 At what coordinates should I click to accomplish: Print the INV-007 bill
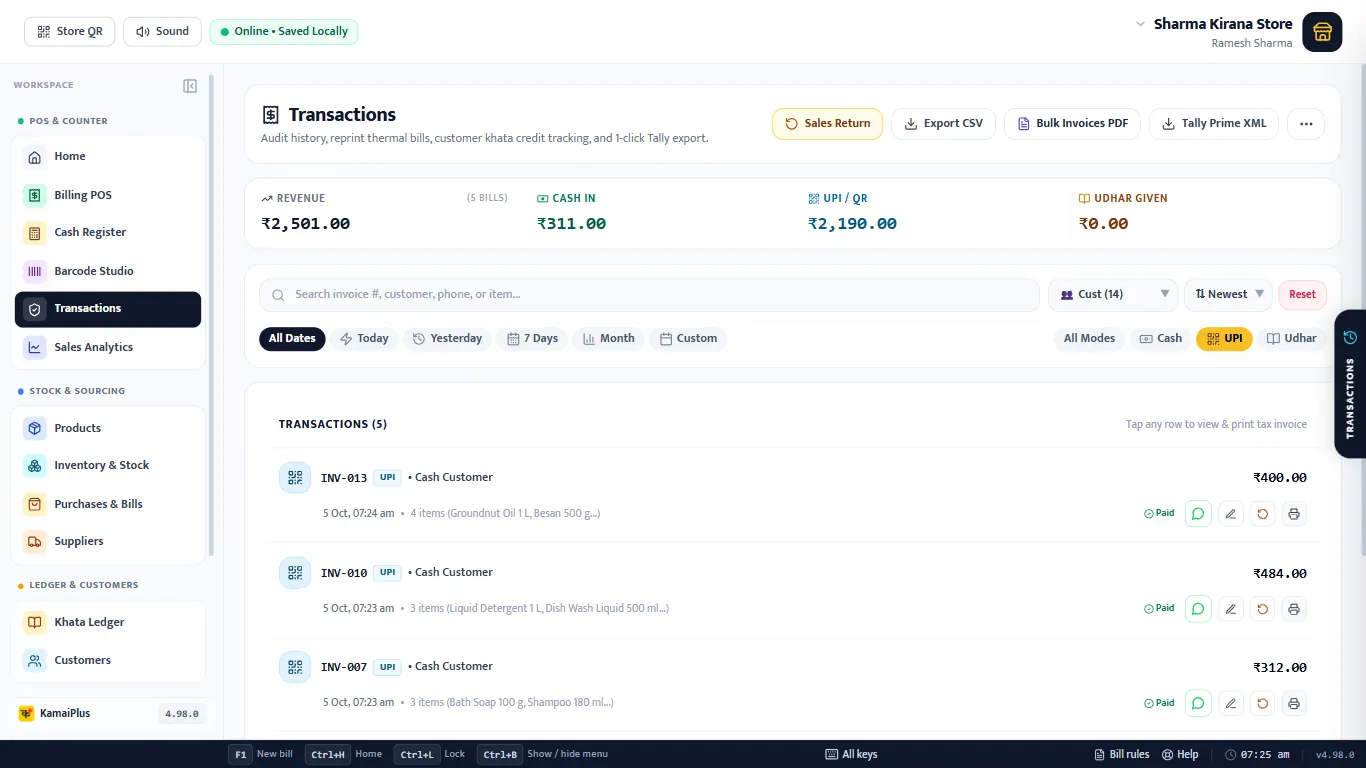[1294, 703]
